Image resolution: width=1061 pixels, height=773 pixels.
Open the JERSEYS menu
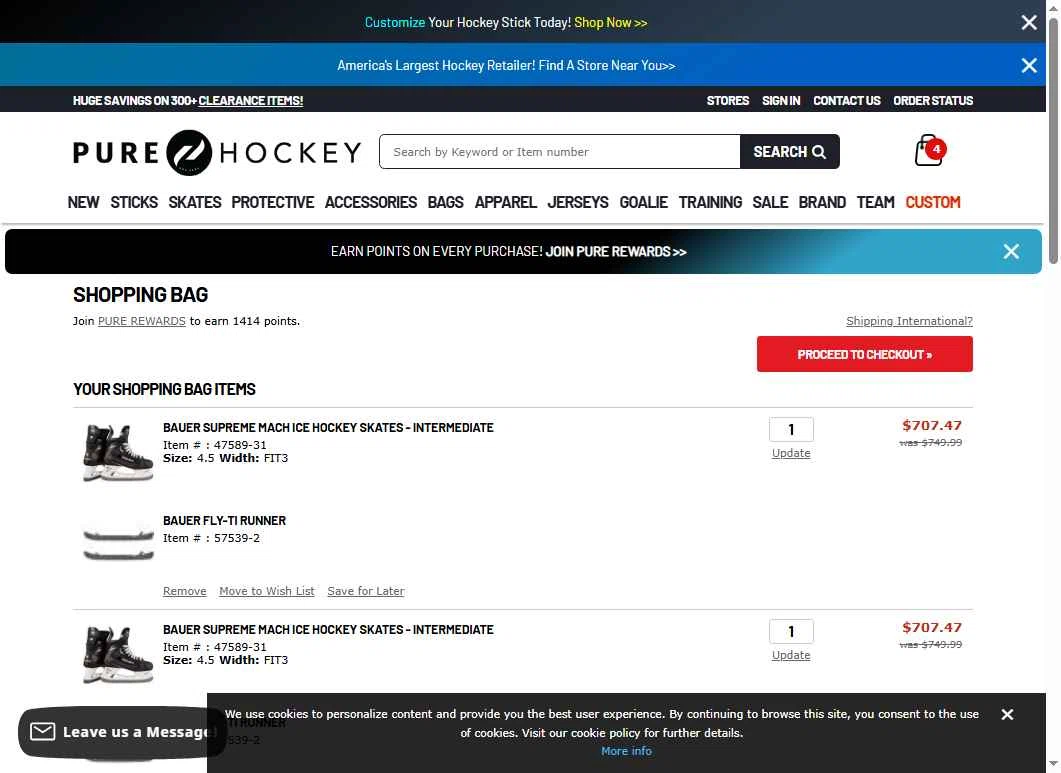click(x=578, y=202)
